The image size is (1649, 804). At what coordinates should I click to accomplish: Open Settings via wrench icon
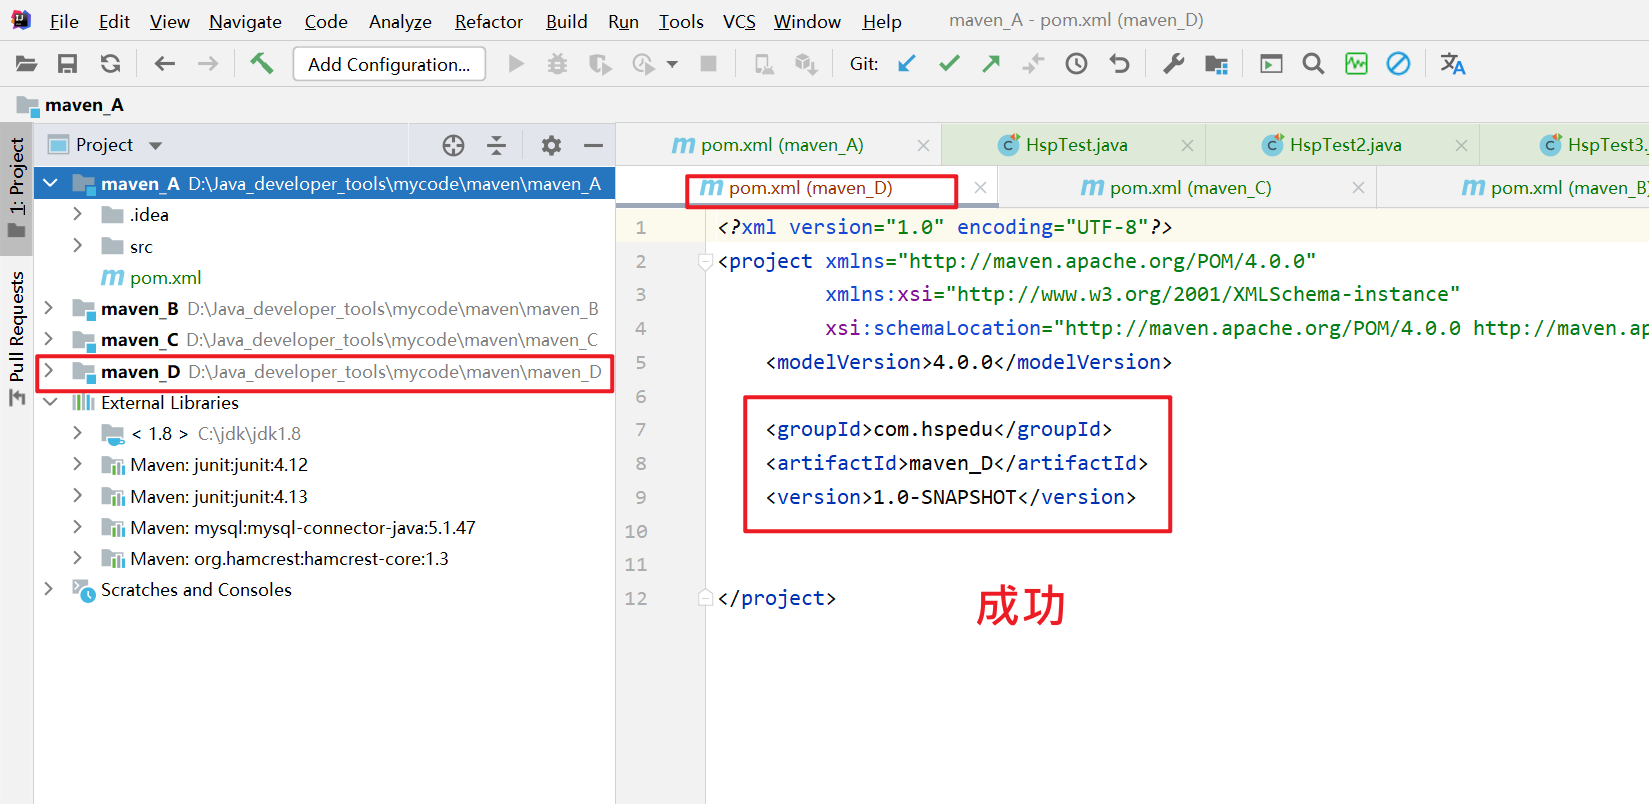(1173, 64)
